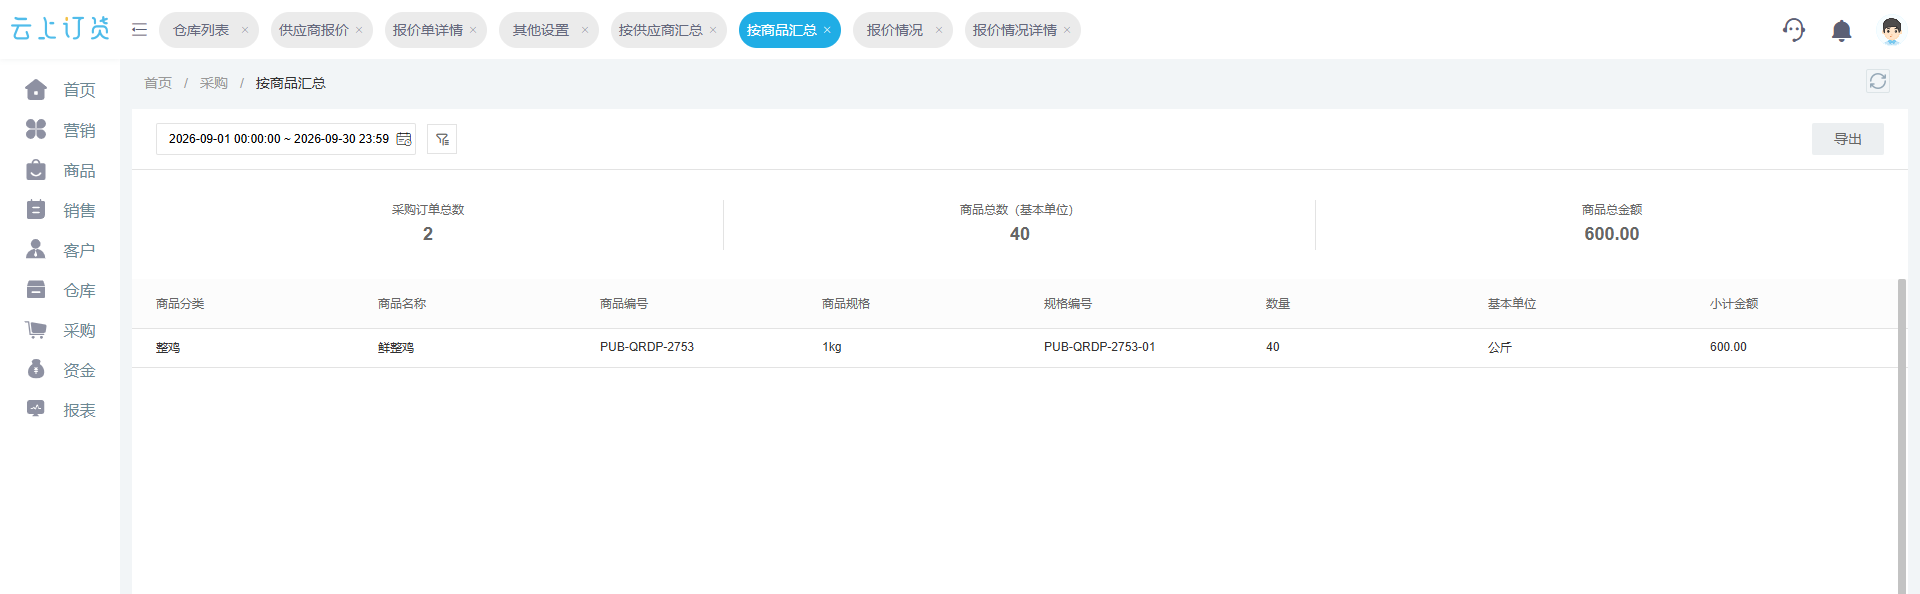
Task: Open 商品 sidebar menu
Action: pyautogui.click(x=60, y=170)
